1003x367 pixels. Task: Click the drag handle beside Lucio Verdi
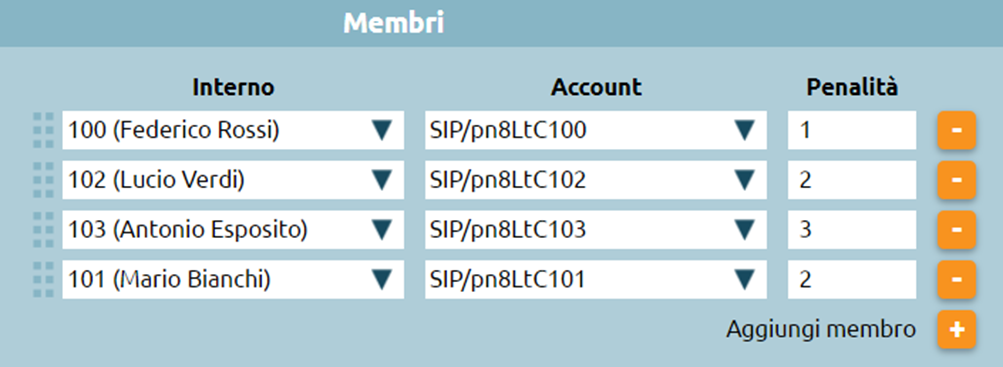(x=43, y=180)
